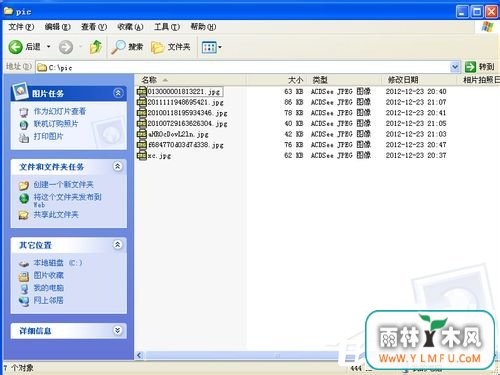Open 我的电脑 location

(x=48, y=288)
